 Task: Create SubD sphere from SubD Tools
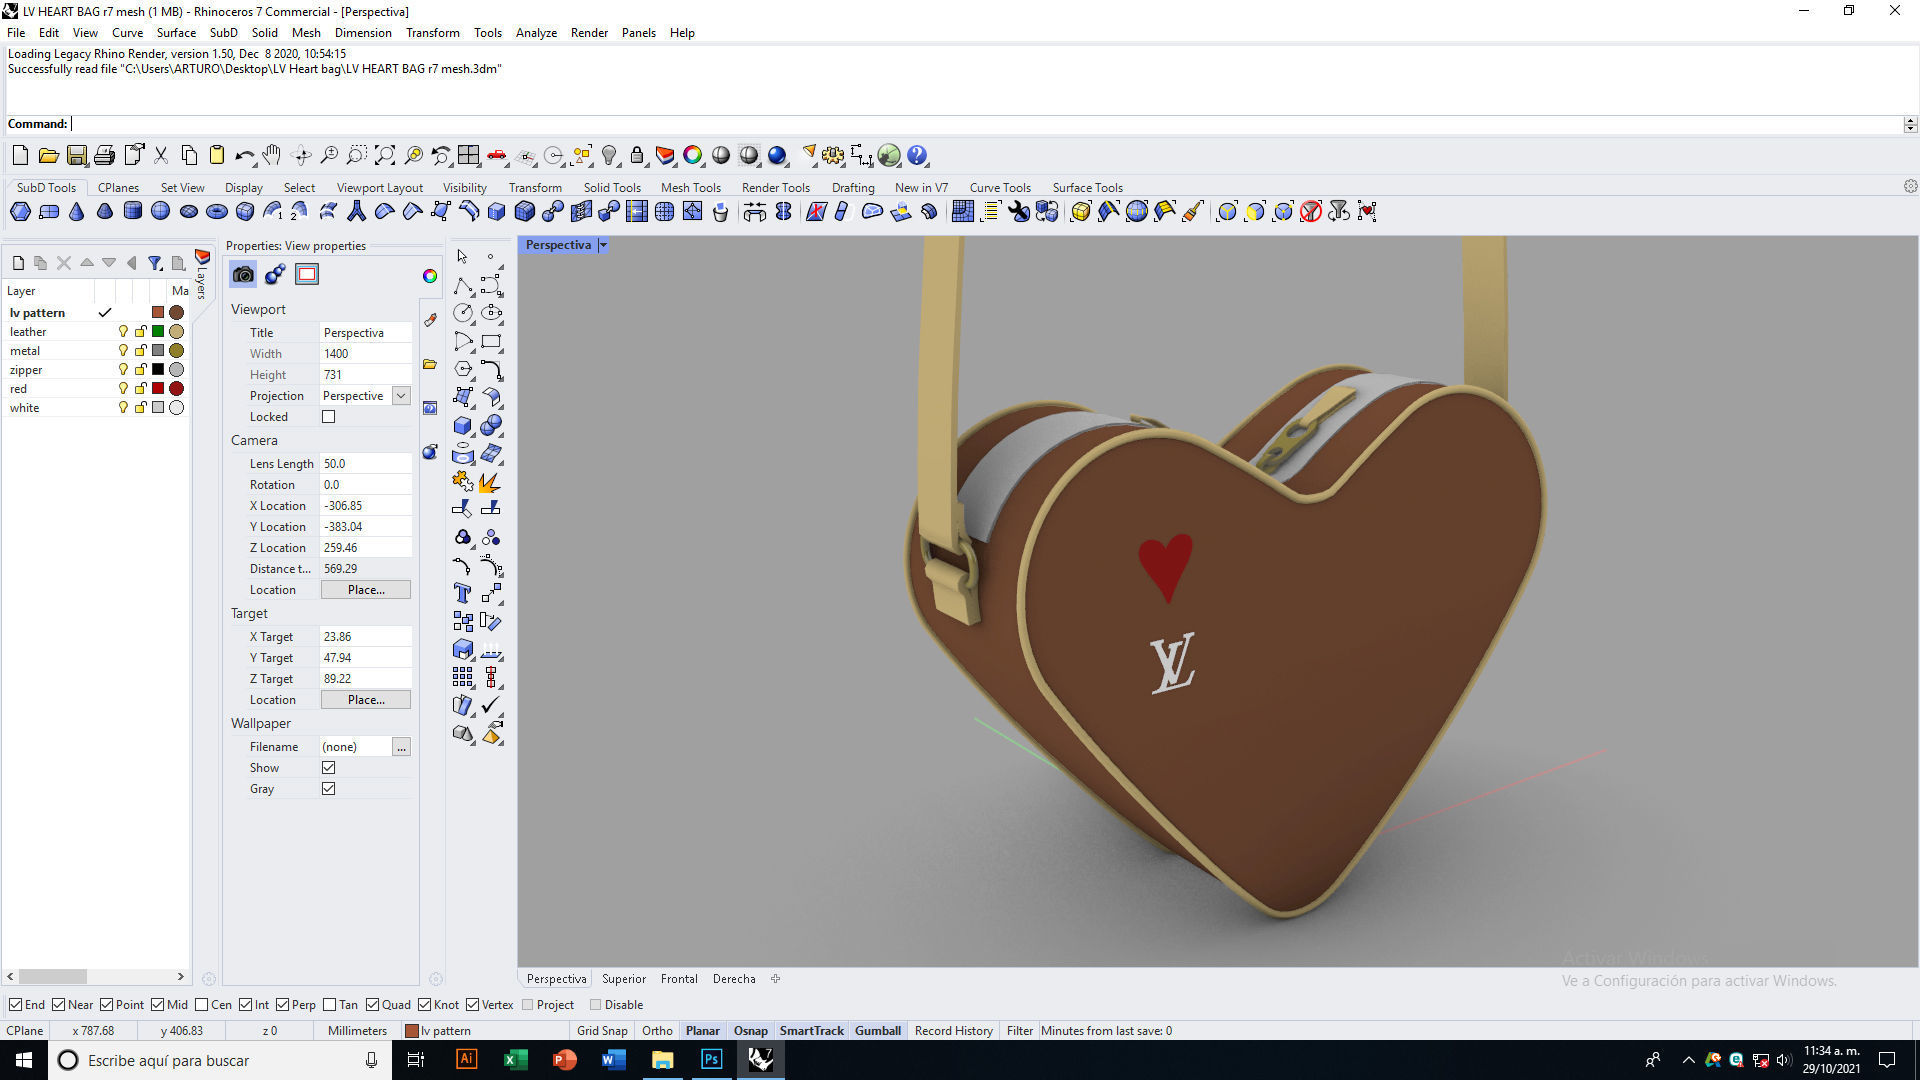[x=160, y=211]
